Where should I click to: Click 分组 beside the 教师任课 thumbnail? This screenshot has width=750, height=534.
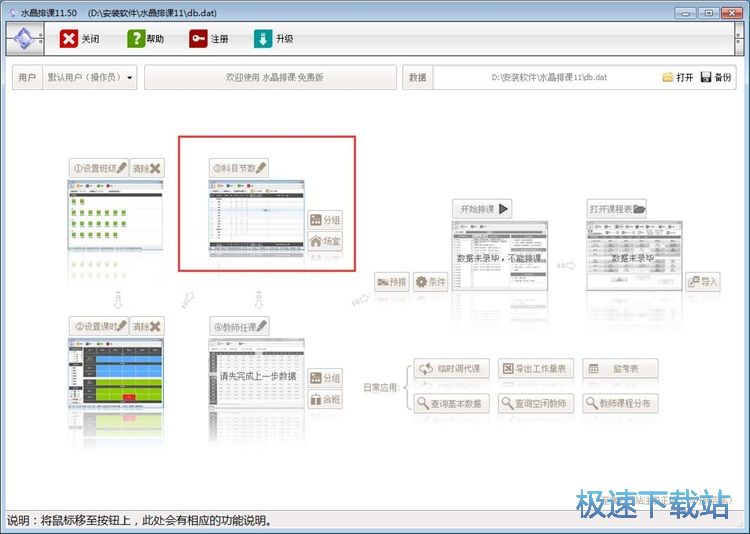325,378
